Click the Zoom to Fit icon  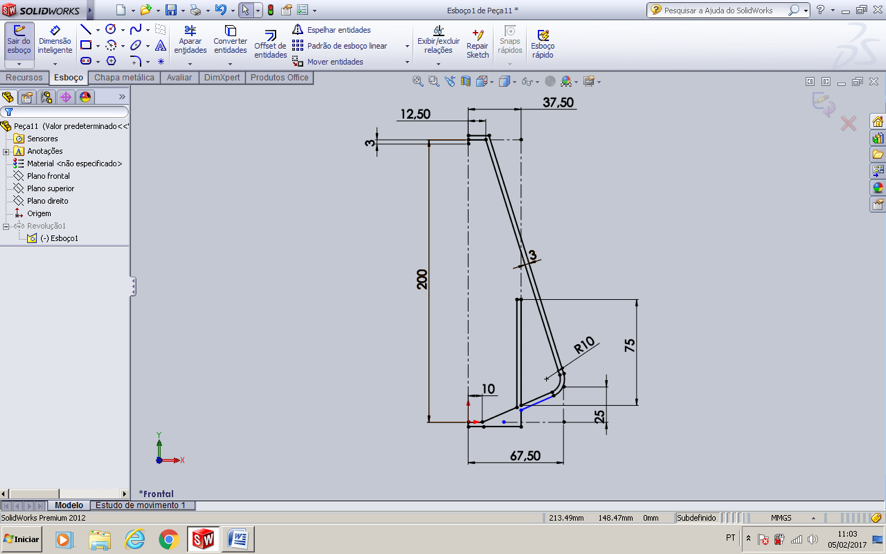[418, 81]
